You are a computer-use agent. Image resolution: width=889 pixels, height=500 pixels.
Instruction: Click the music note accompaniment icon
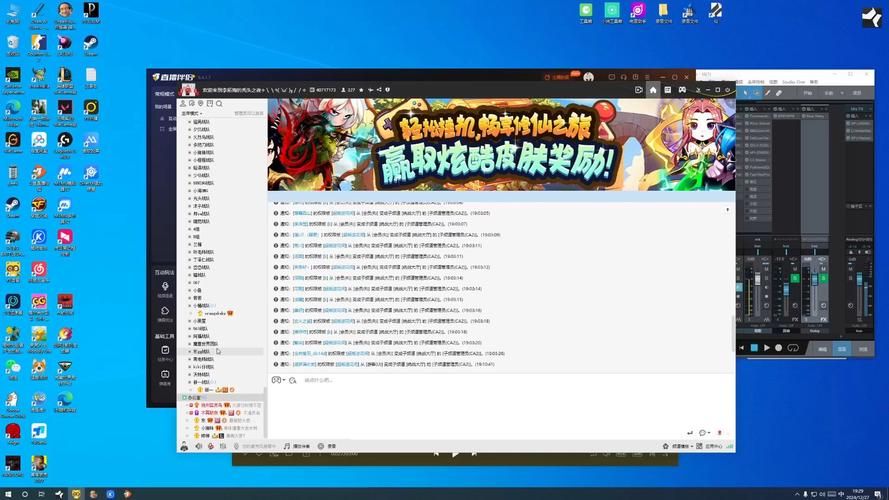tap(287, 446)
